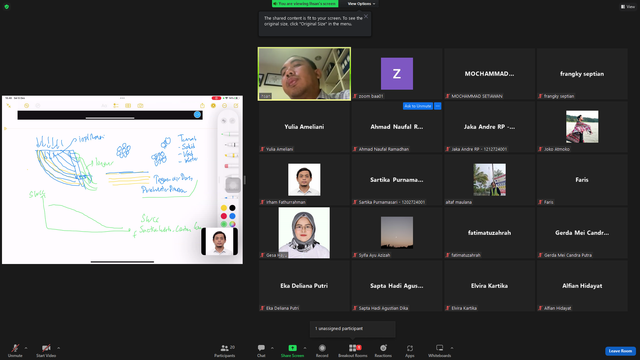This screenshot has width=640, height=360.
Task: Select the Elvira Kartika tile
Action: point(489,286)
